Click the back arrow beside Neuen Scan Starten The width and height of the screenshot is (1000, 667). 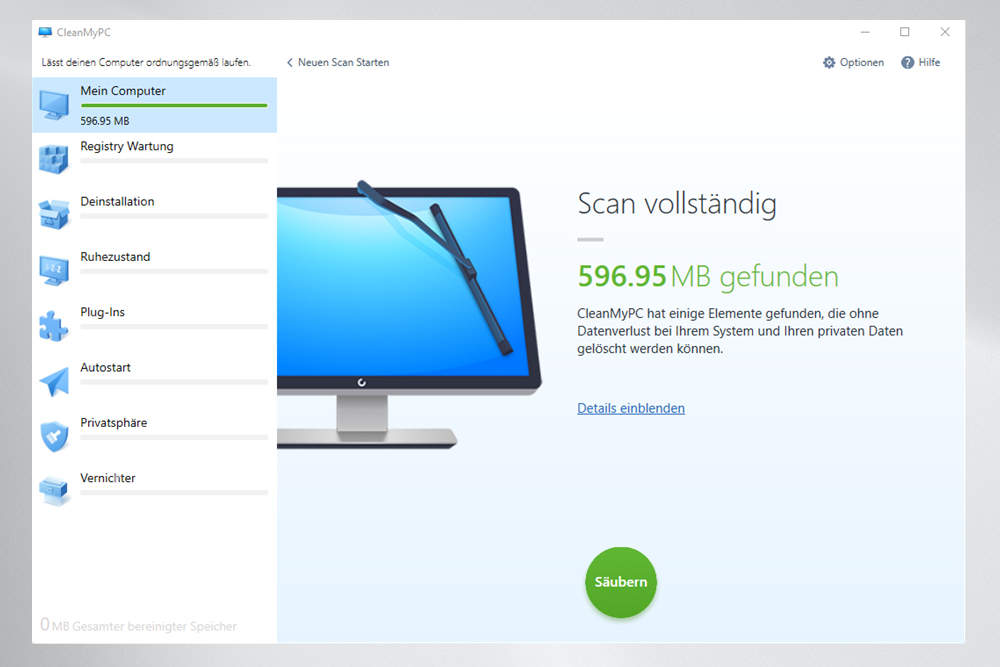click(290, 62)
